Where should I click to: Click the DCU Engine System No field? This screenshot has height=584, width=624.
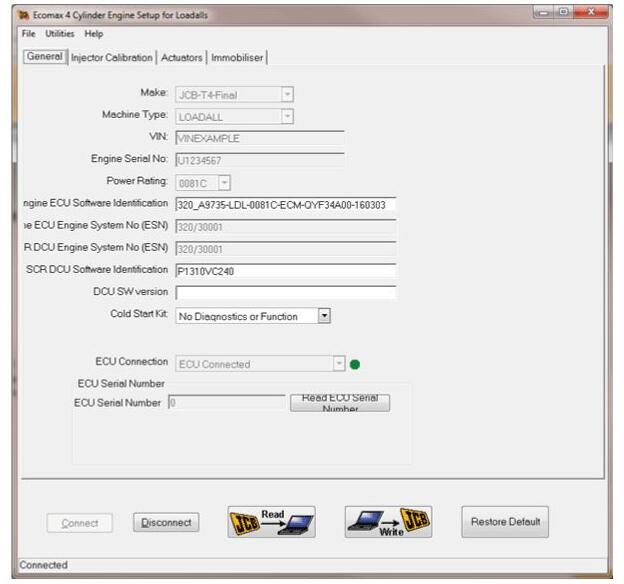coord(286,249)
